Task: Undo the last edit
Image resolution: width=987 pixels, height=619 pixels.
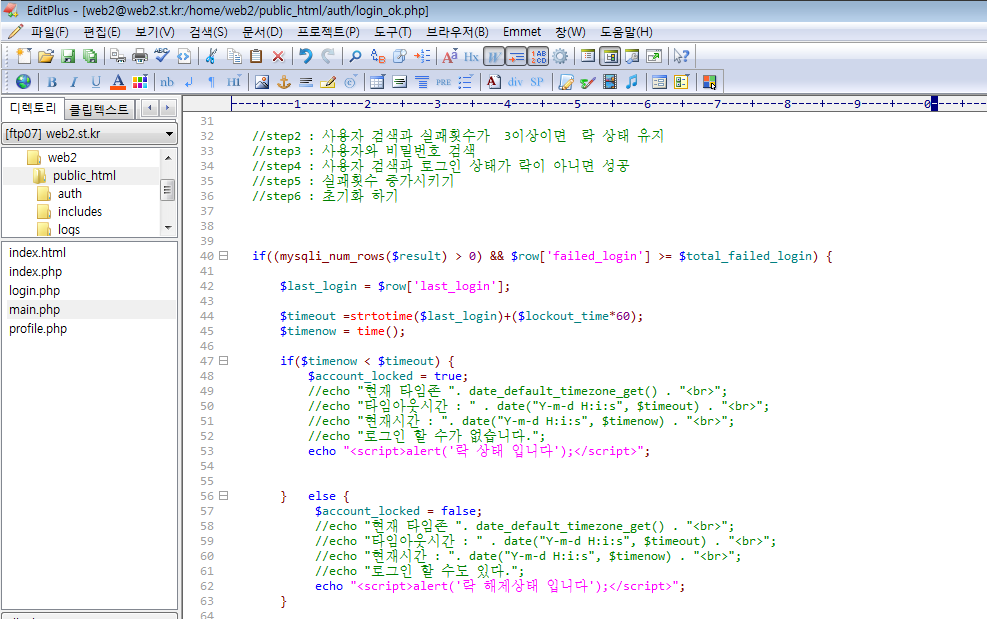Action: [x=306, y=56]
